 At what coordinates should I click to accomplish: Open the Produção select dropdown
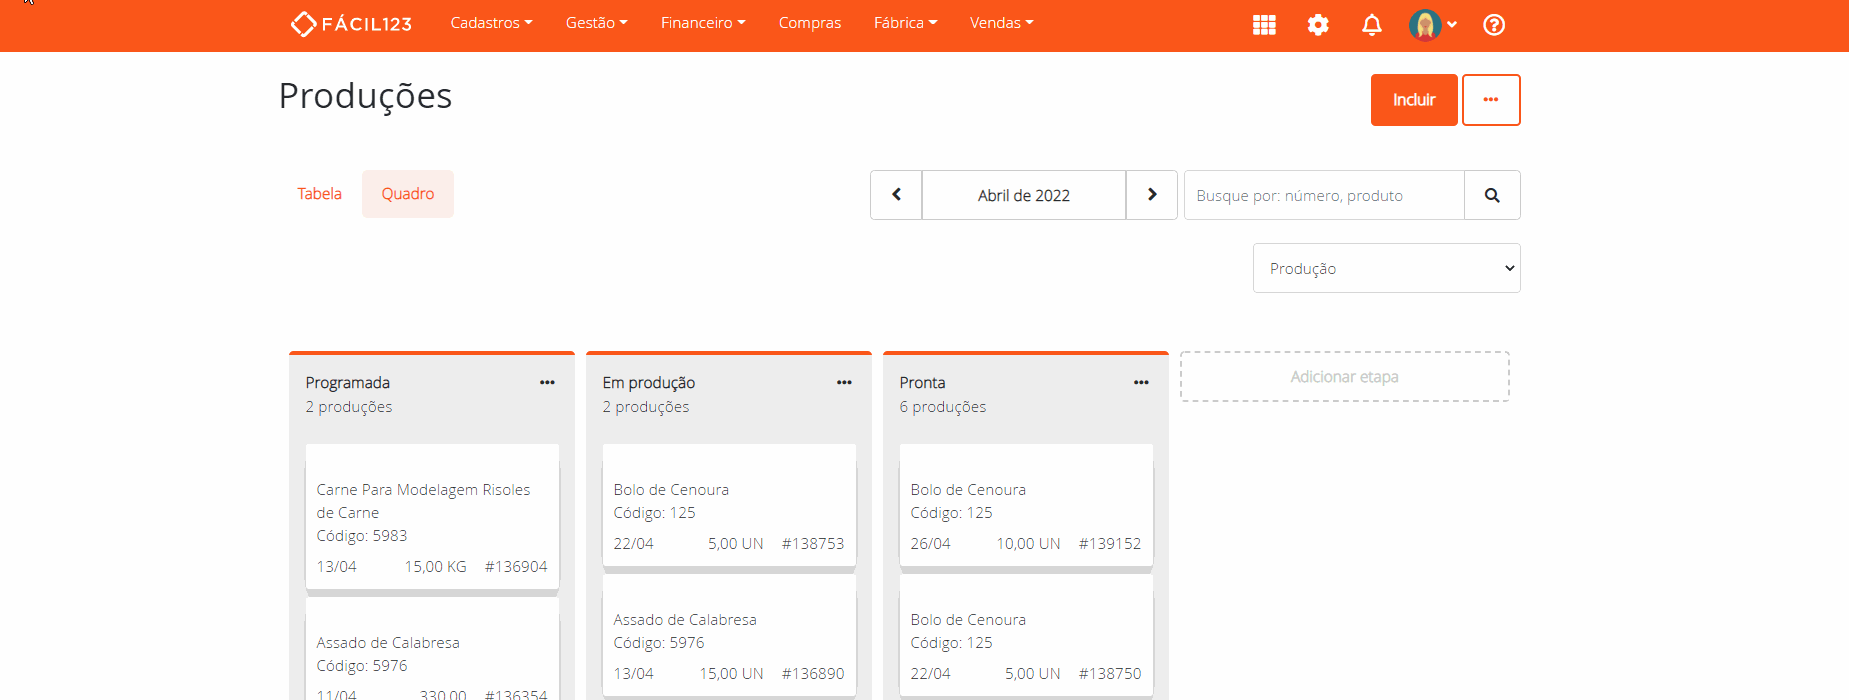tap(1386, 268)
